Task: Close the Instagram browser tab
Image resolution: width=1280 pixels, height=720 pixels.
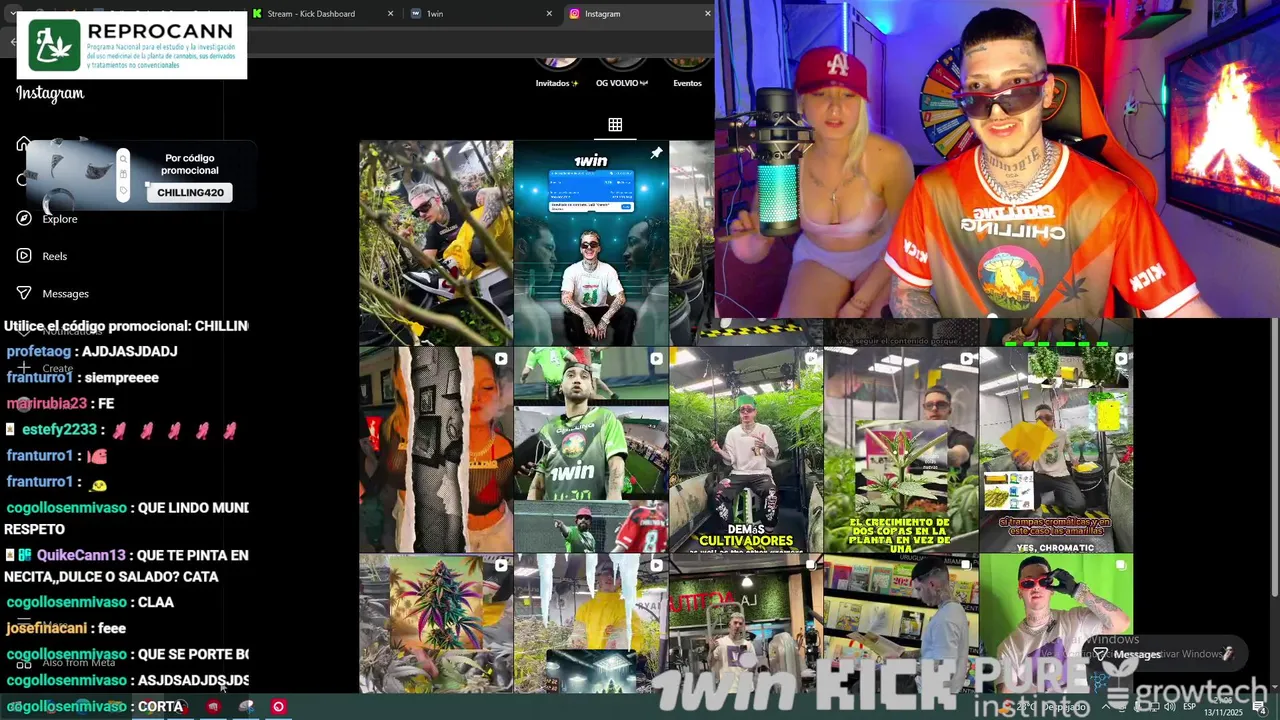Action: 707,14
